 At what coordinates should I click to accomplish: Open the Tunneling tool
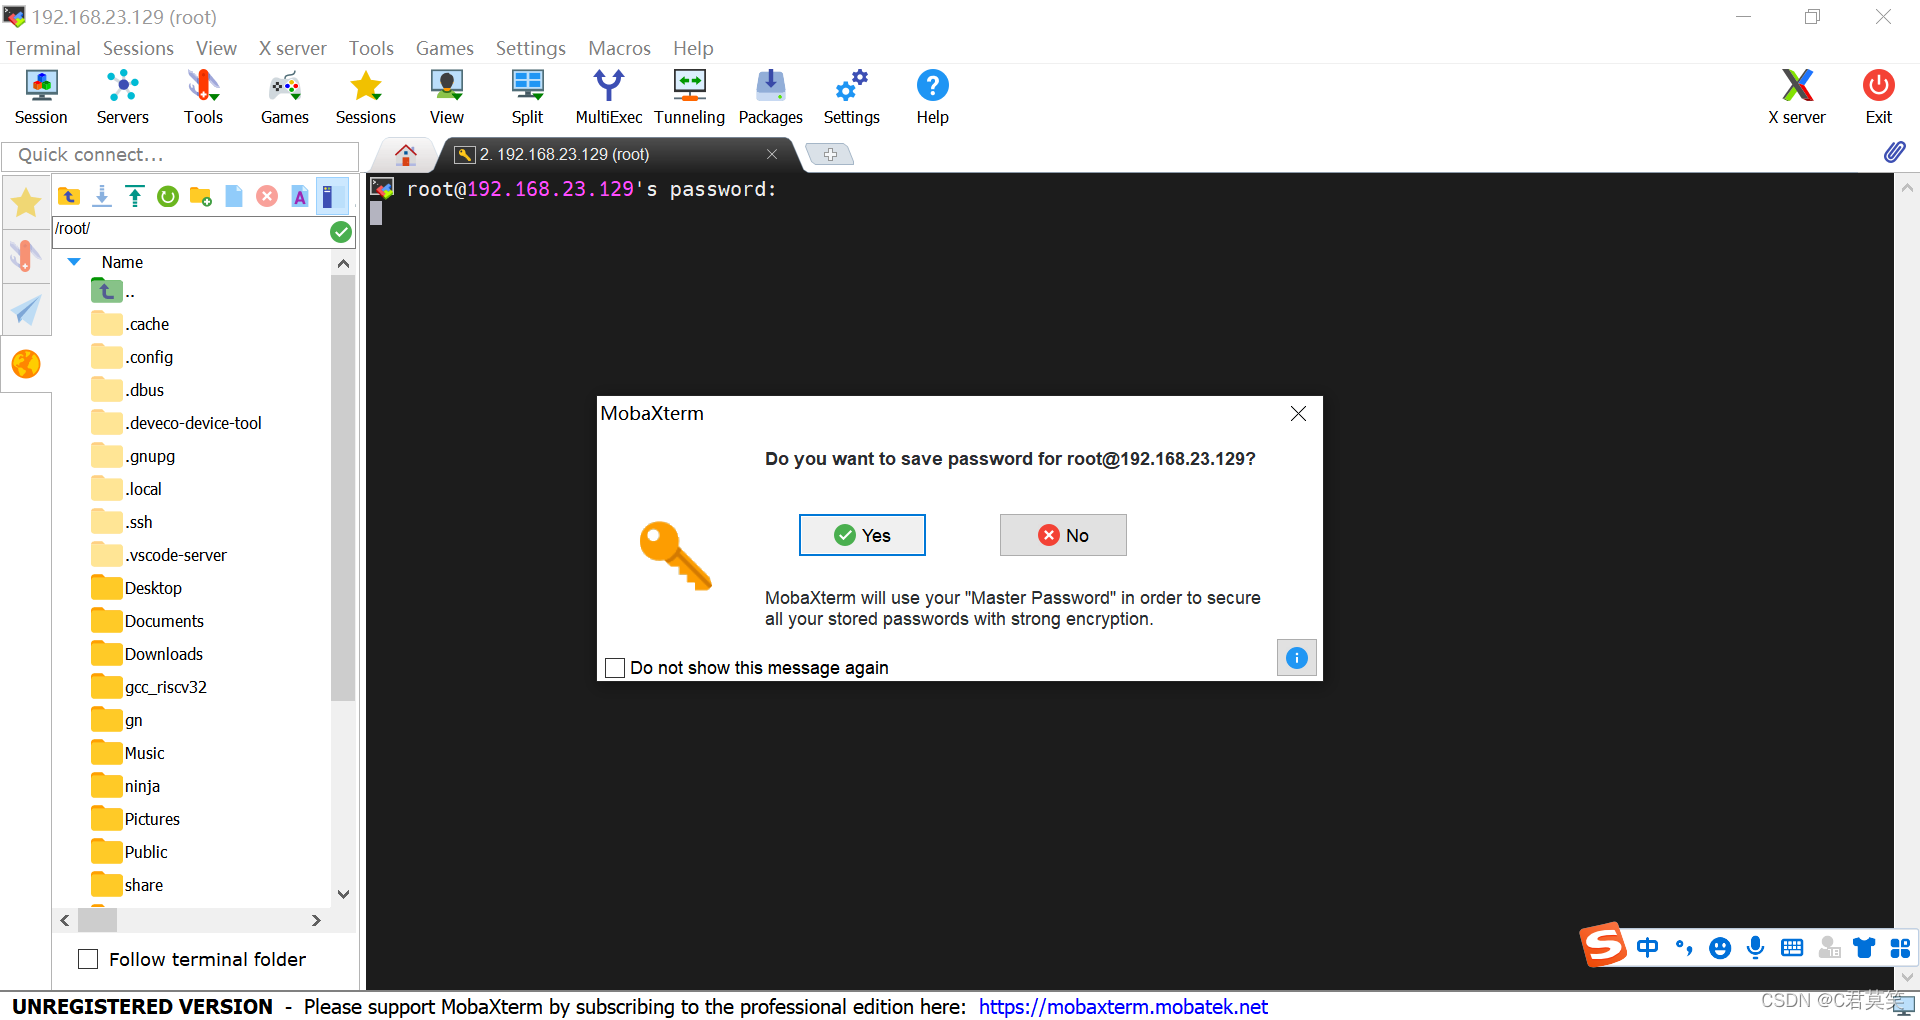pyautogui.click(x=689, y=95)
